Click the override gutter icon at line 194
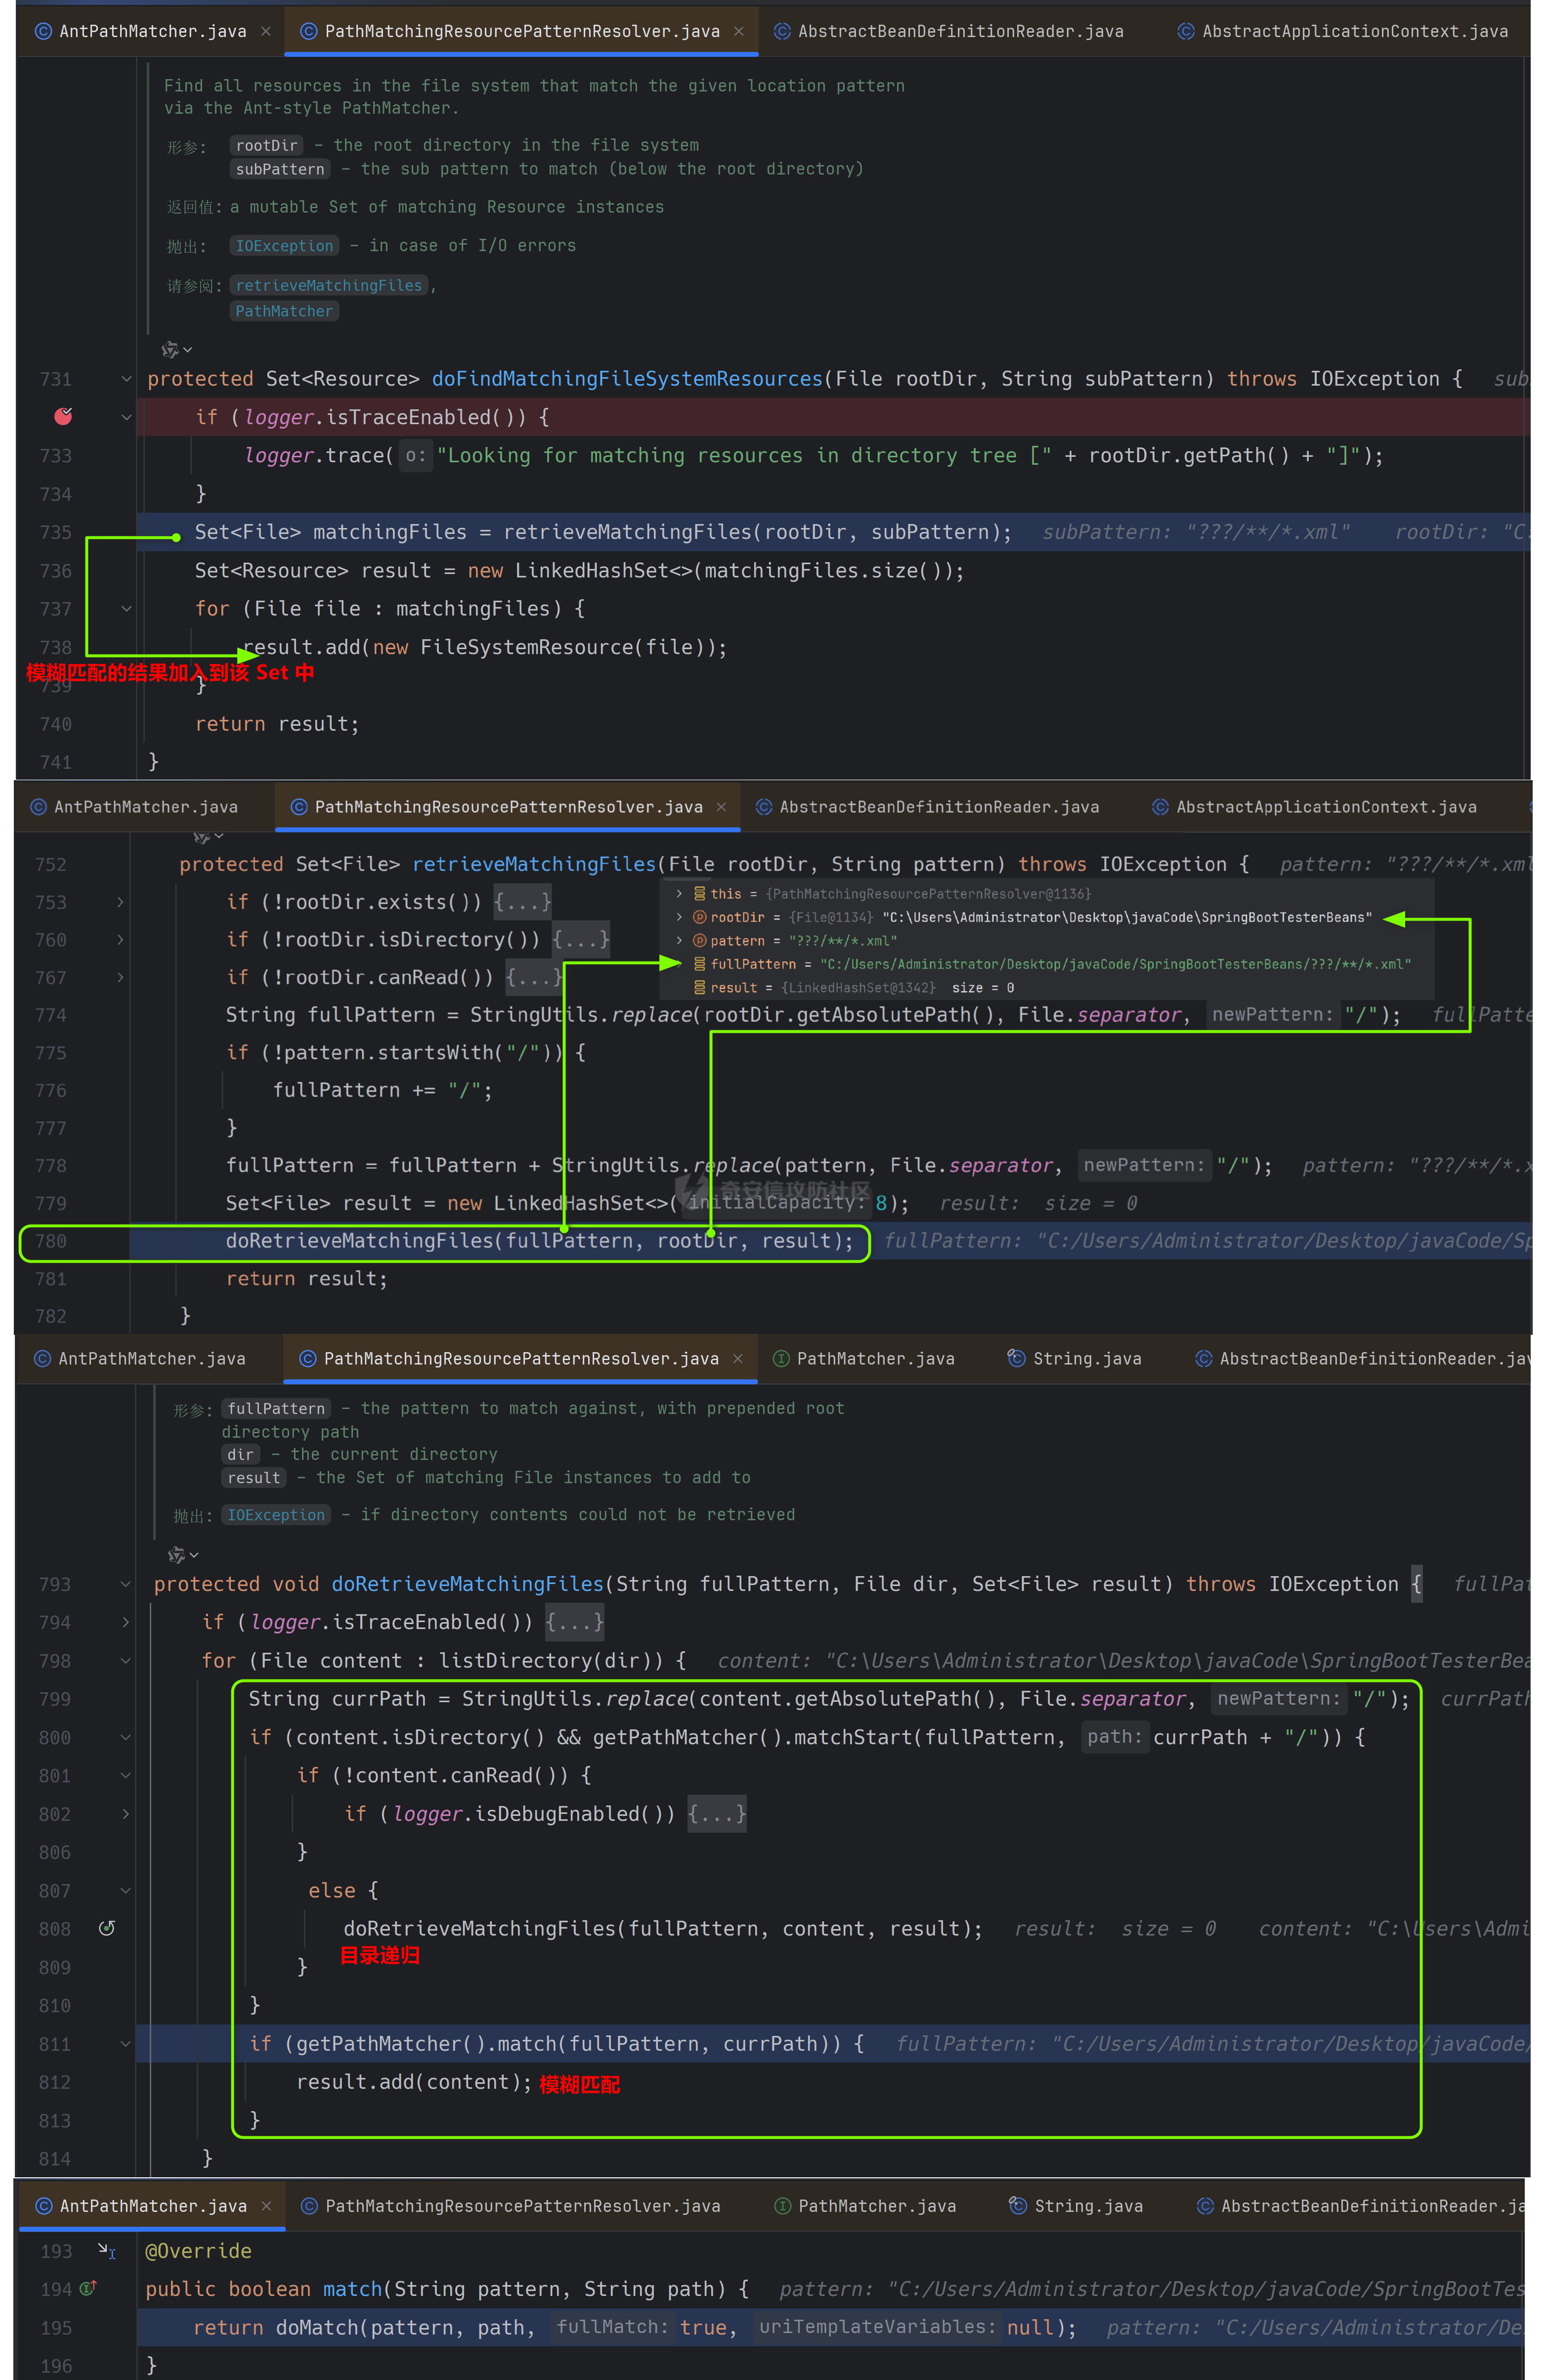 pos(87,2288)
